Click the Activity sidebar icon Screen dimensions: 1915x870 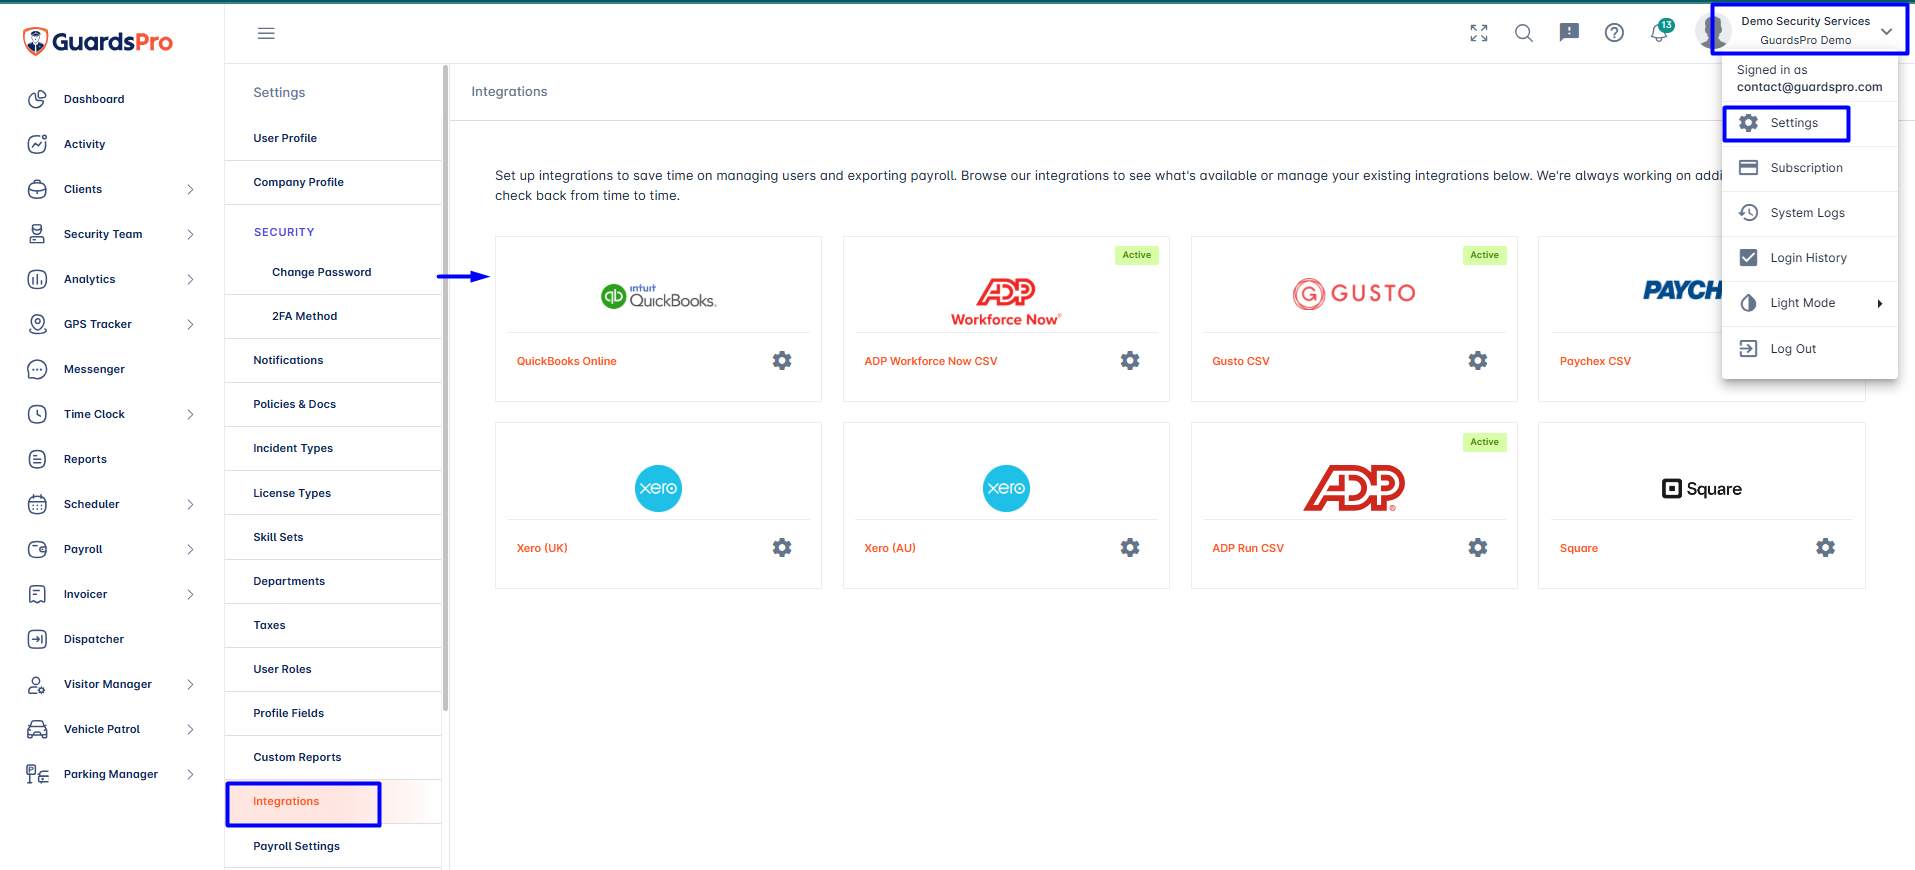(37, 144)
